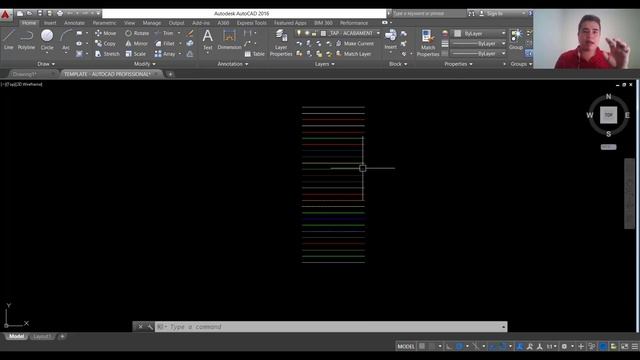The width and height of the screenshot is (640, 360).
Task: Click the keyword search box
Action: pos(429,13)
